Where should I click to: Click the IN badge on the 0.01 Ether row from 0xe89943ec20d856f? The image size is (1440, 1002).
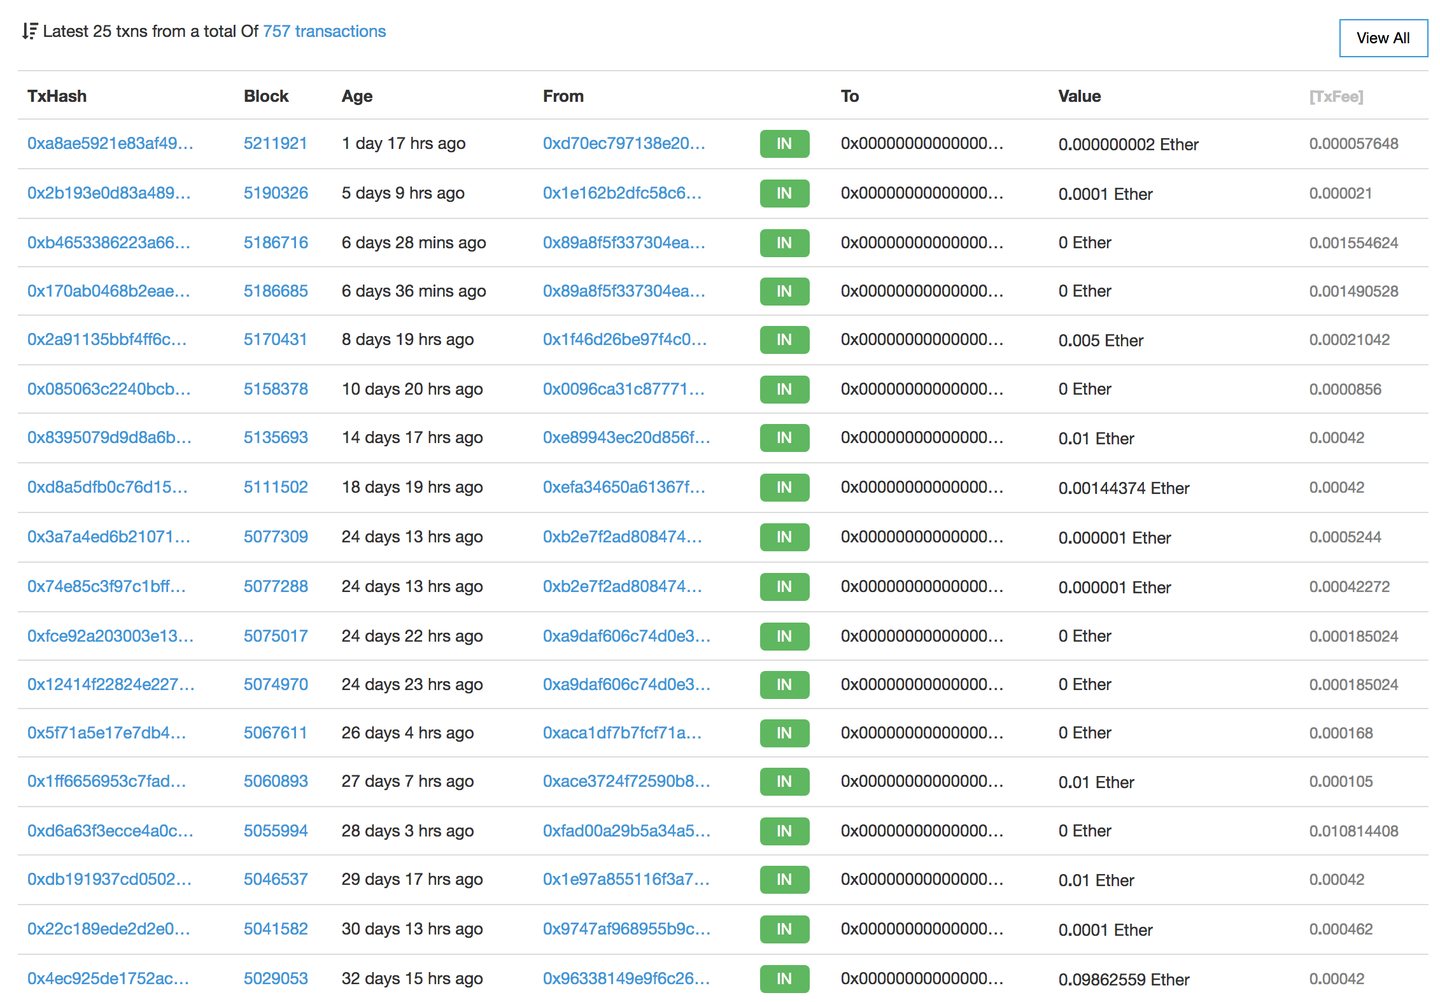tap(784, 438)
